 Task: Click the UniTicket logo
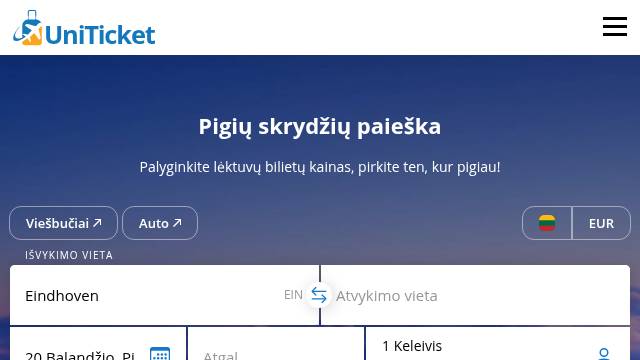(84, 28)
